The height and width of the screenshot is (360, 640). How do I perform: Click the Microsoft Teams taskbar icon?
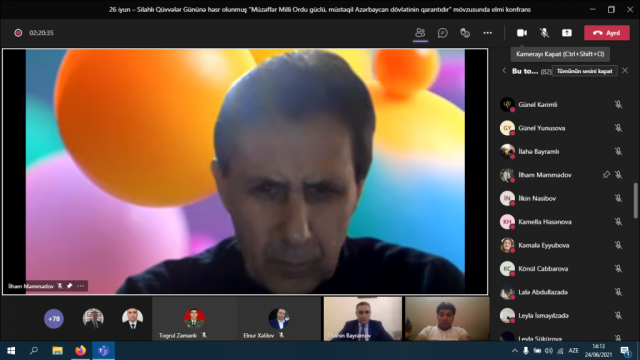tap(103, 351)
